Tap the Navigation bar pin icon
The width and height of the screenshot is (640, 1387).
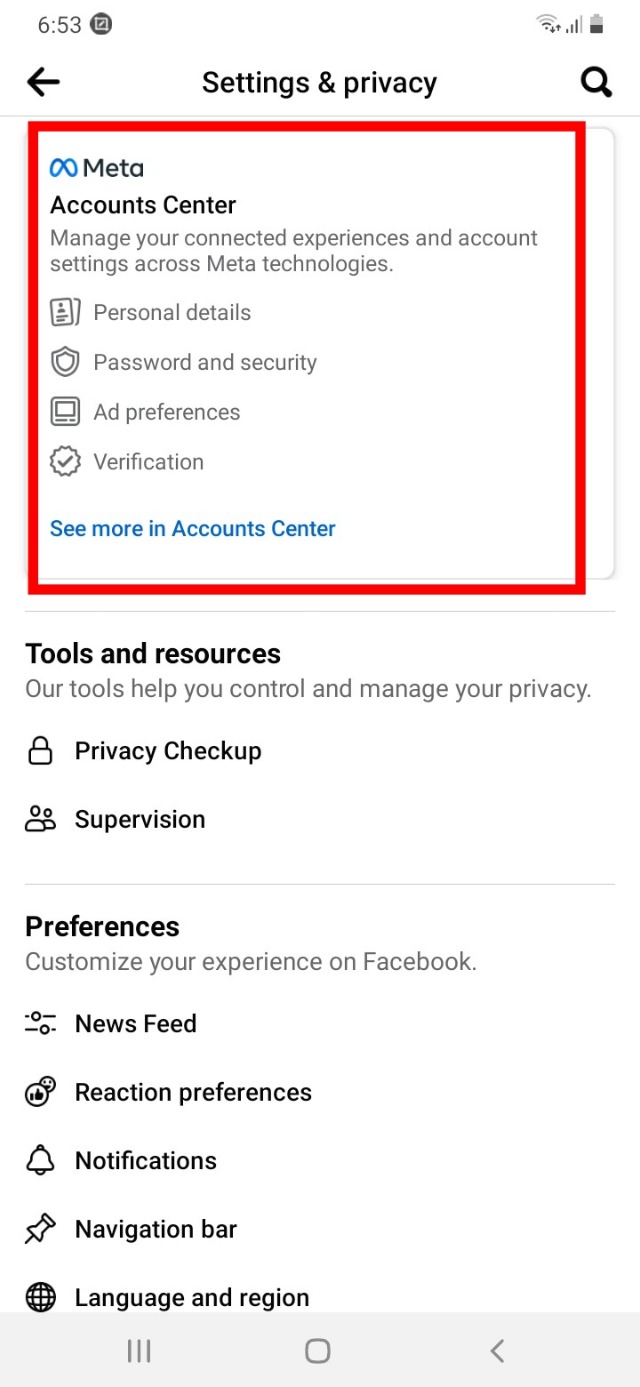(40, 1229)
